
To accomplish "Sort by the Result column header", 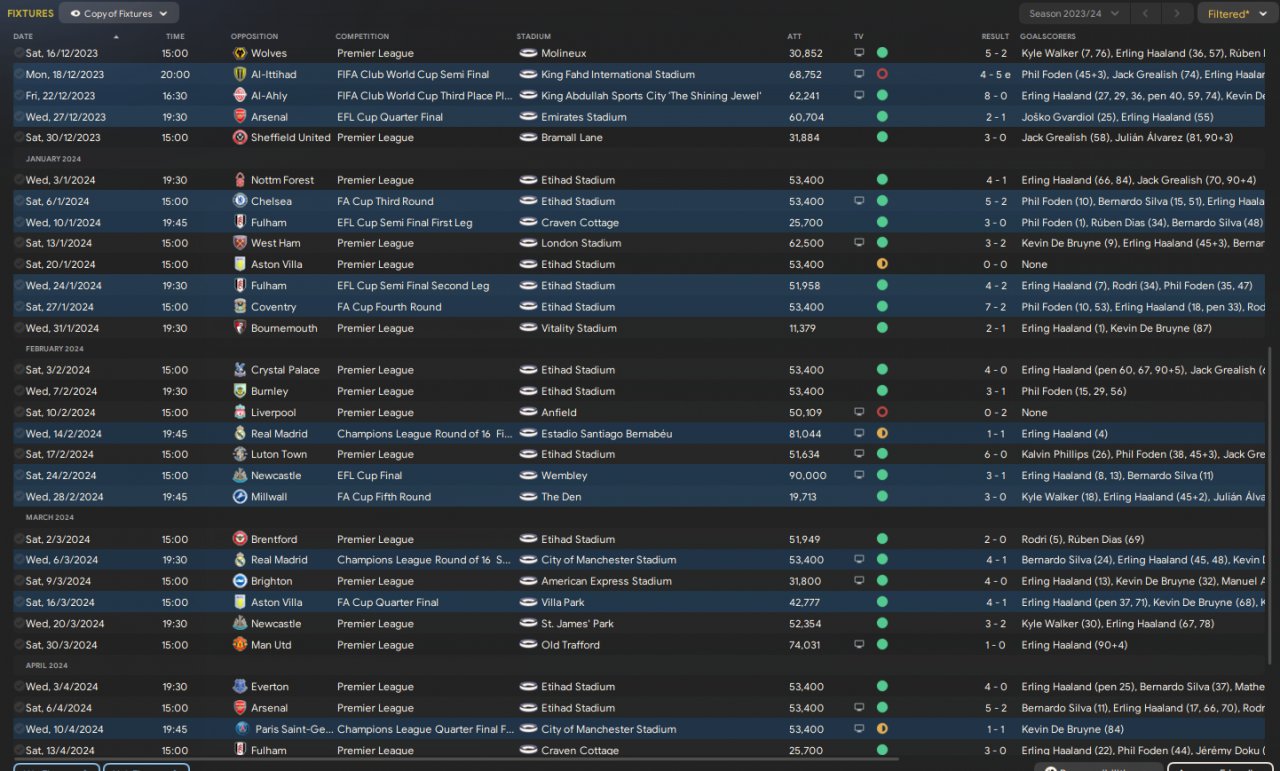I will coord(995,37).
